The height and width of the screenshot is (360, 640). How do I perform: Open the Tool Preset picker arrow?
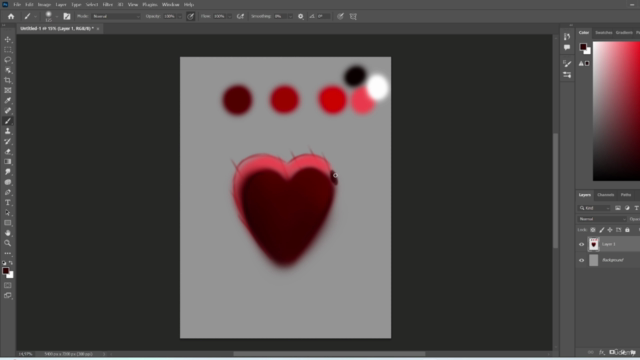point(35,17)
